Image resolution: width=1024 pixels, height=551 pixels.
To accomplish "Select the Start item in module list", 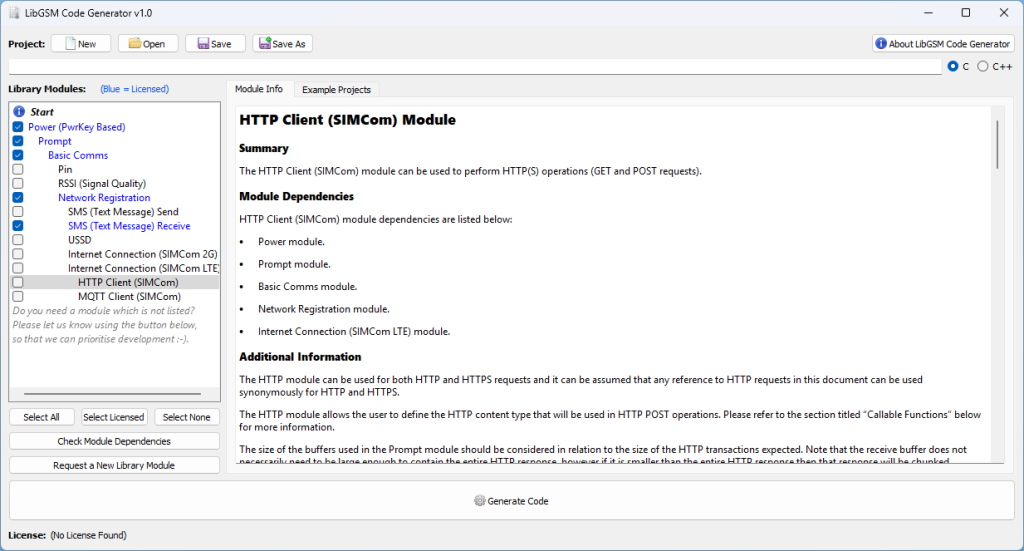I will (x=42, y=112).
